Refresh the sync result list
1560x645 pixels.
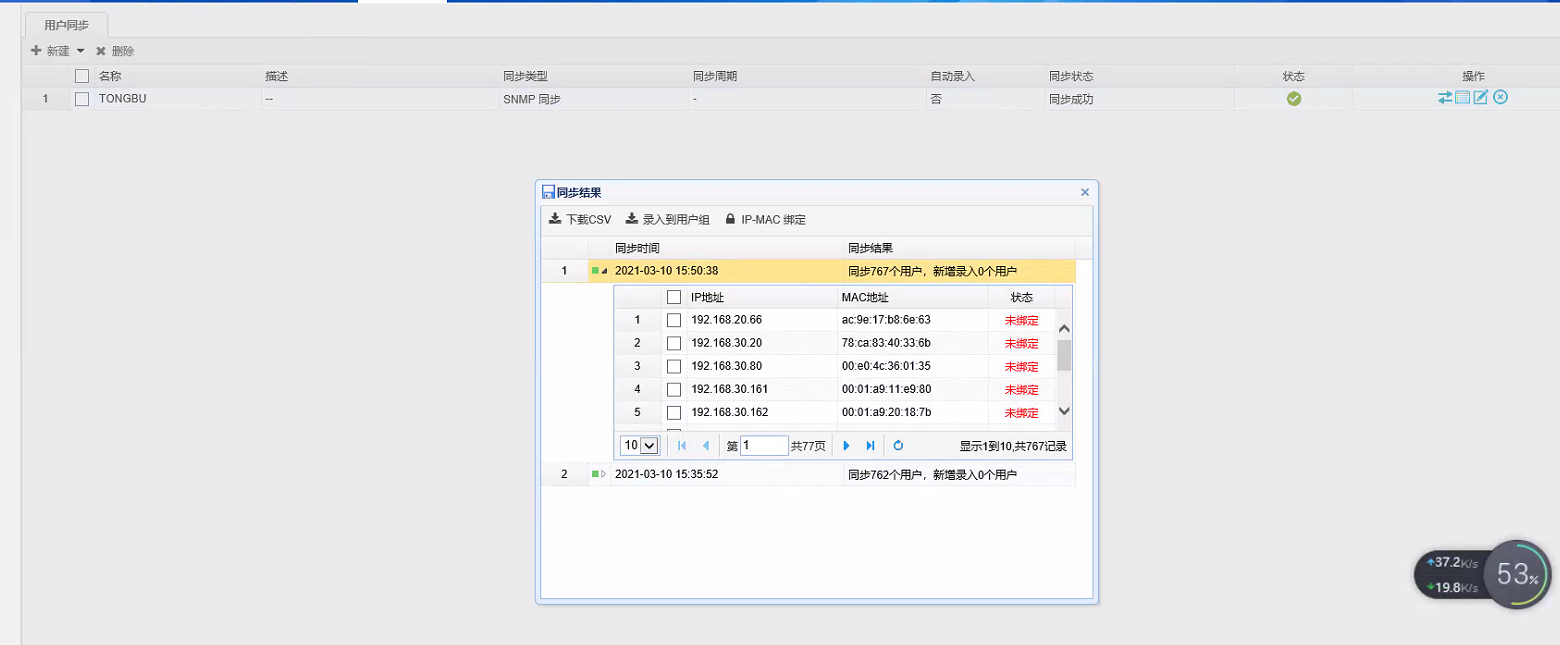click(x=898, y=446)
